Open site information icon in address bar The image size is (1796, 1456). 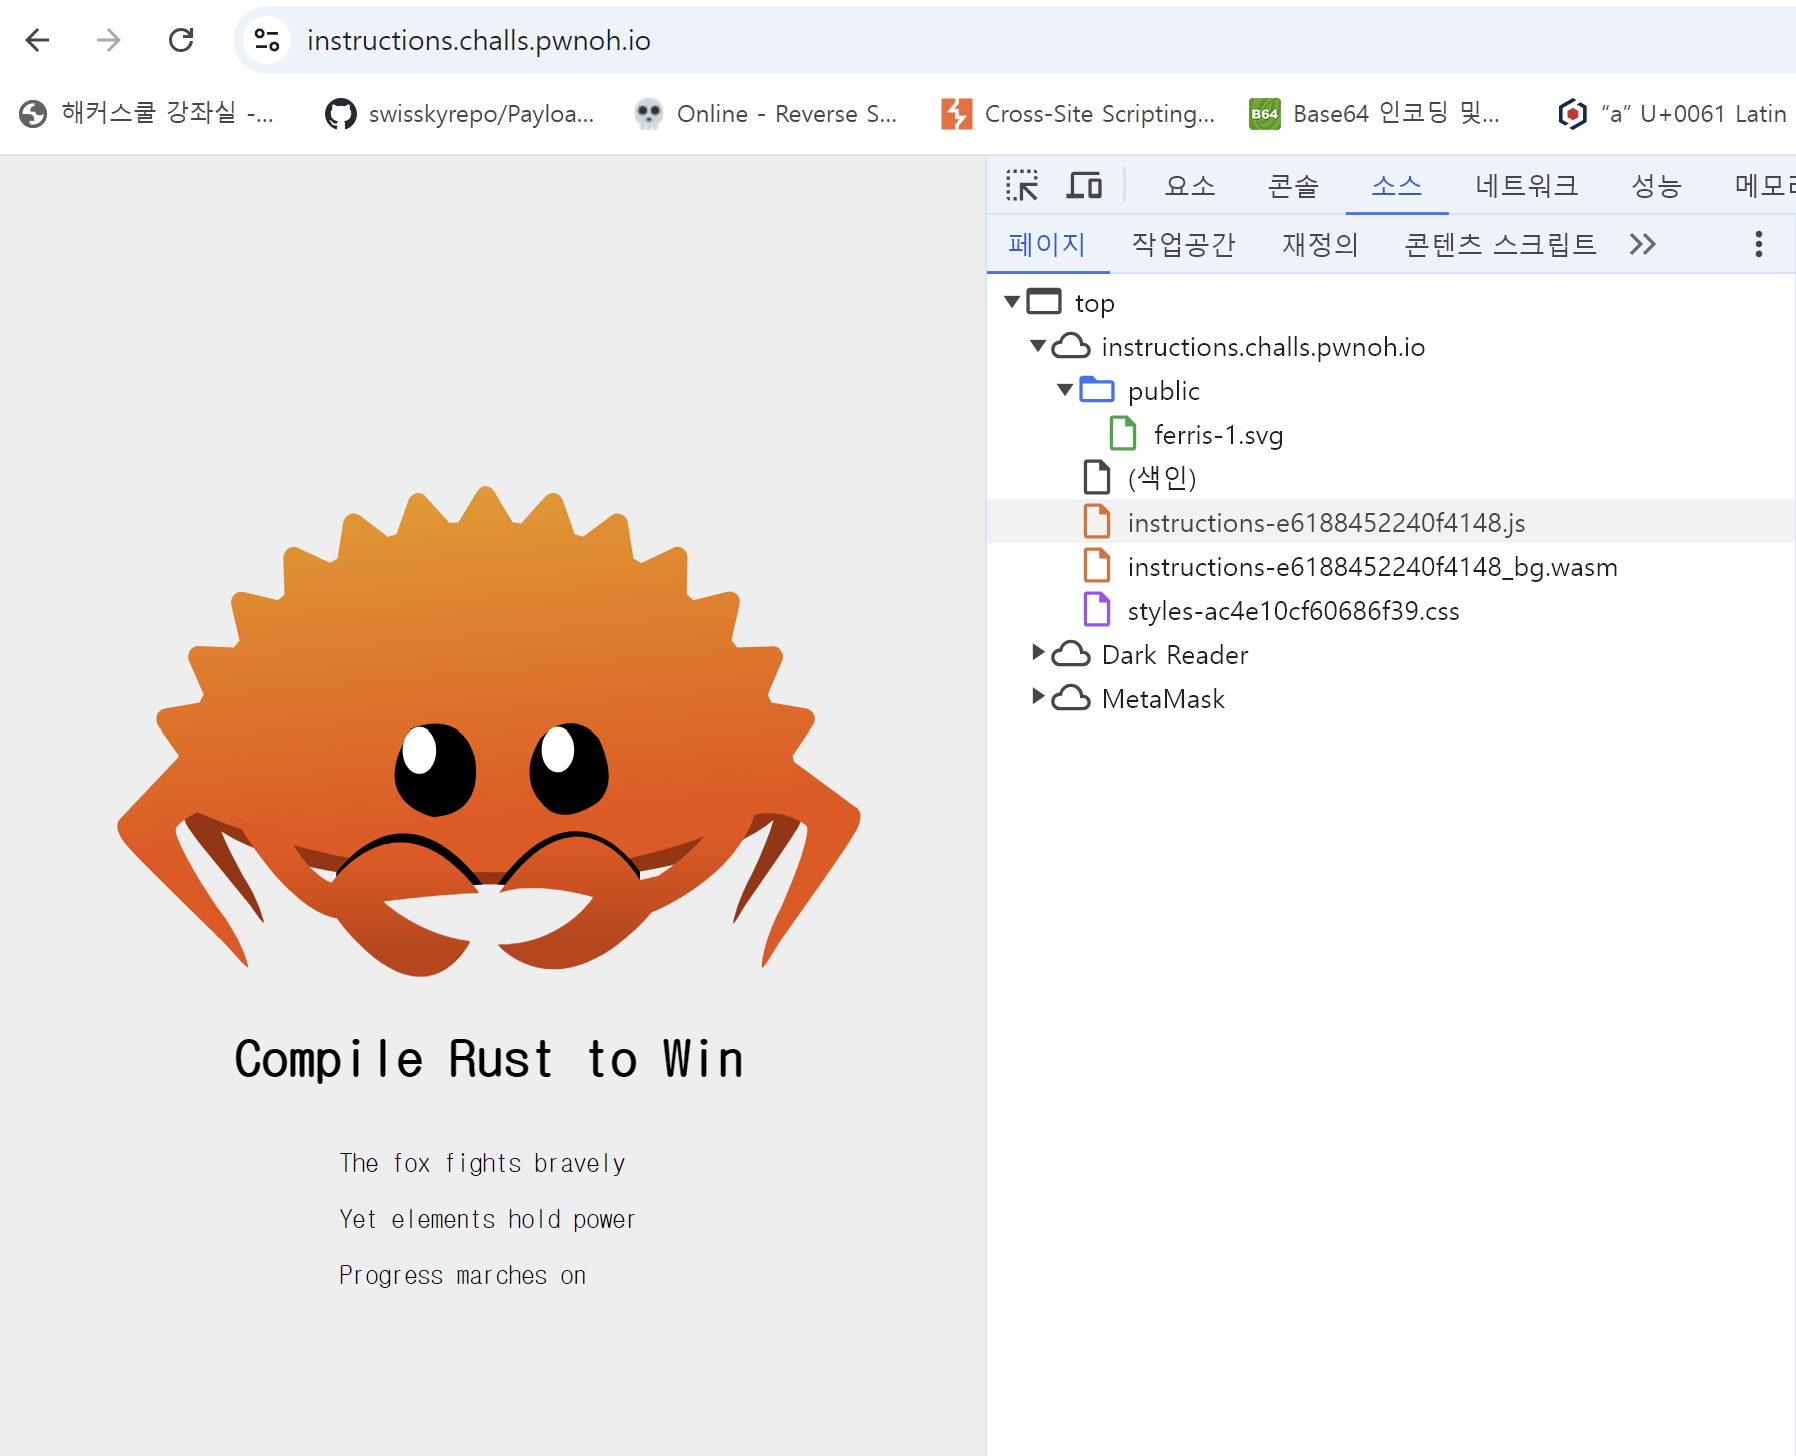266,40
